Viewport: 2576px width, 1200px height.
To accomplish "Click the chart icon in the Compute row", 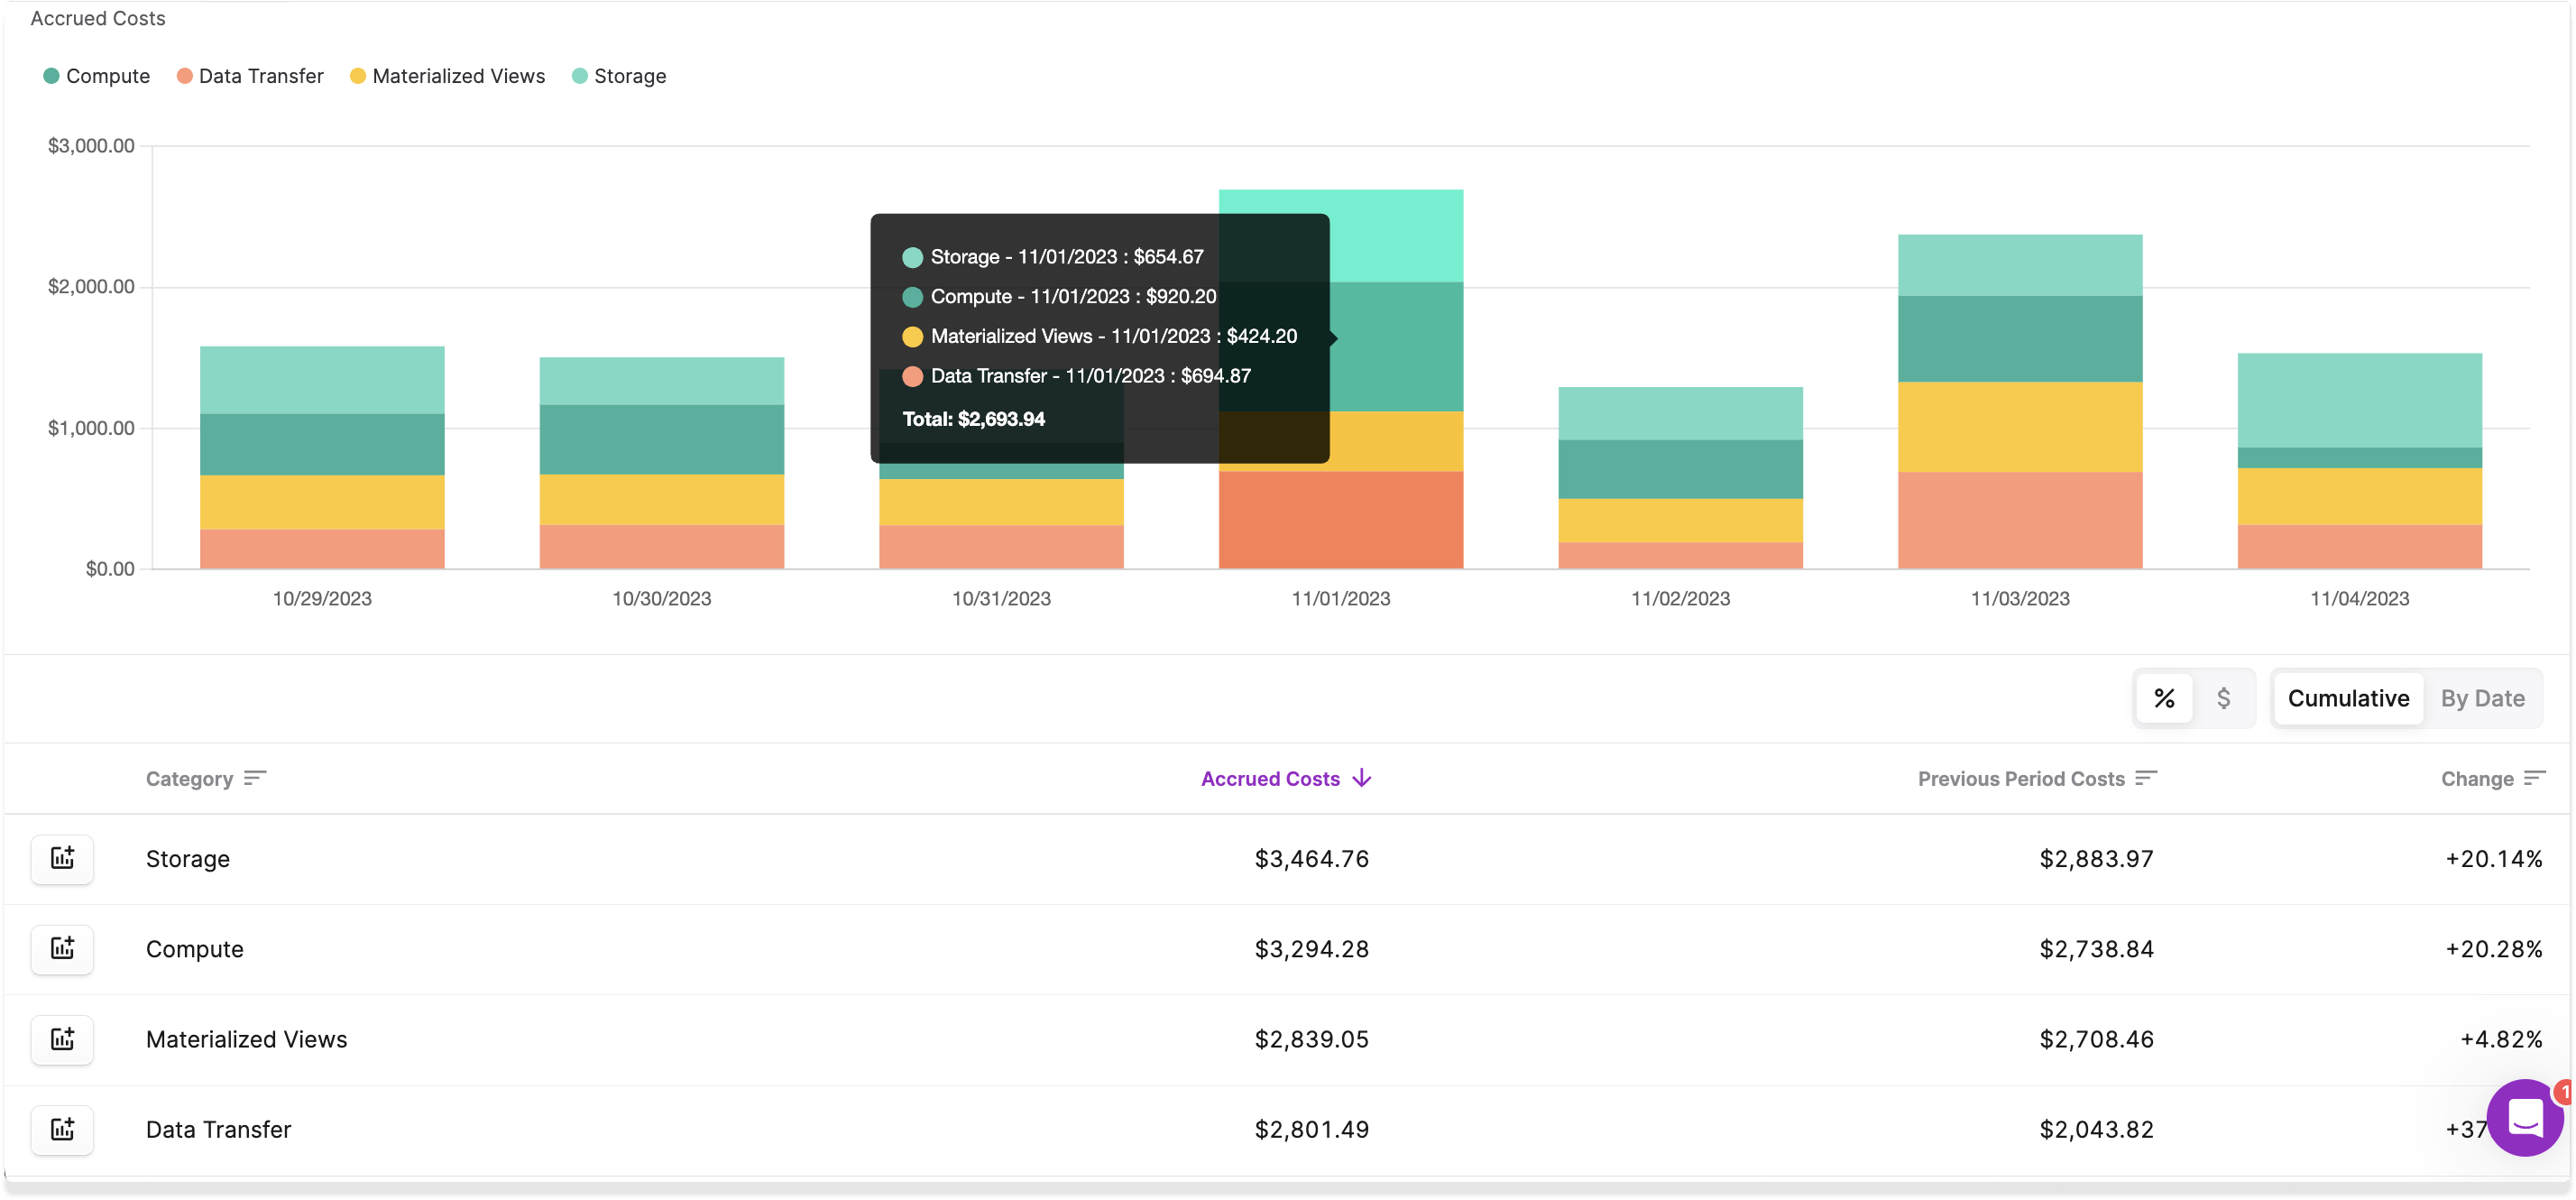I will [x=62, y=948].
